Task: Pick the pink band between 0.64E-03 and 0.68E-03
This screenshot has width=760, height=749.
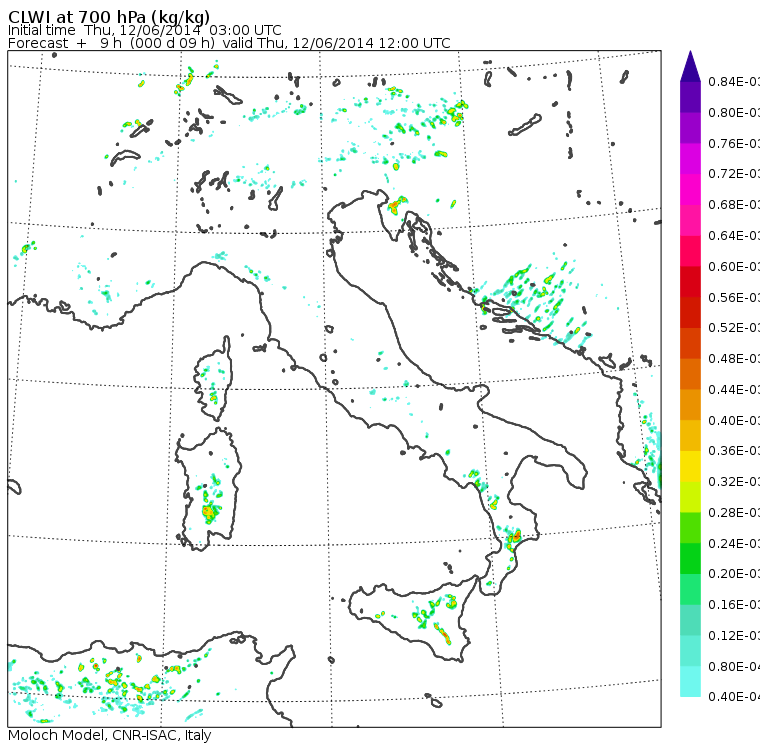Action: click(690, 220)
